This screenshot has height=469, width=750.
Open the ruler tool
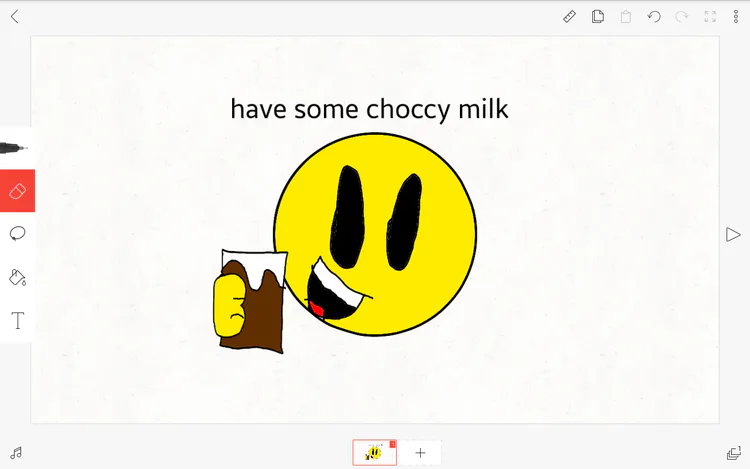pos(569,17)
